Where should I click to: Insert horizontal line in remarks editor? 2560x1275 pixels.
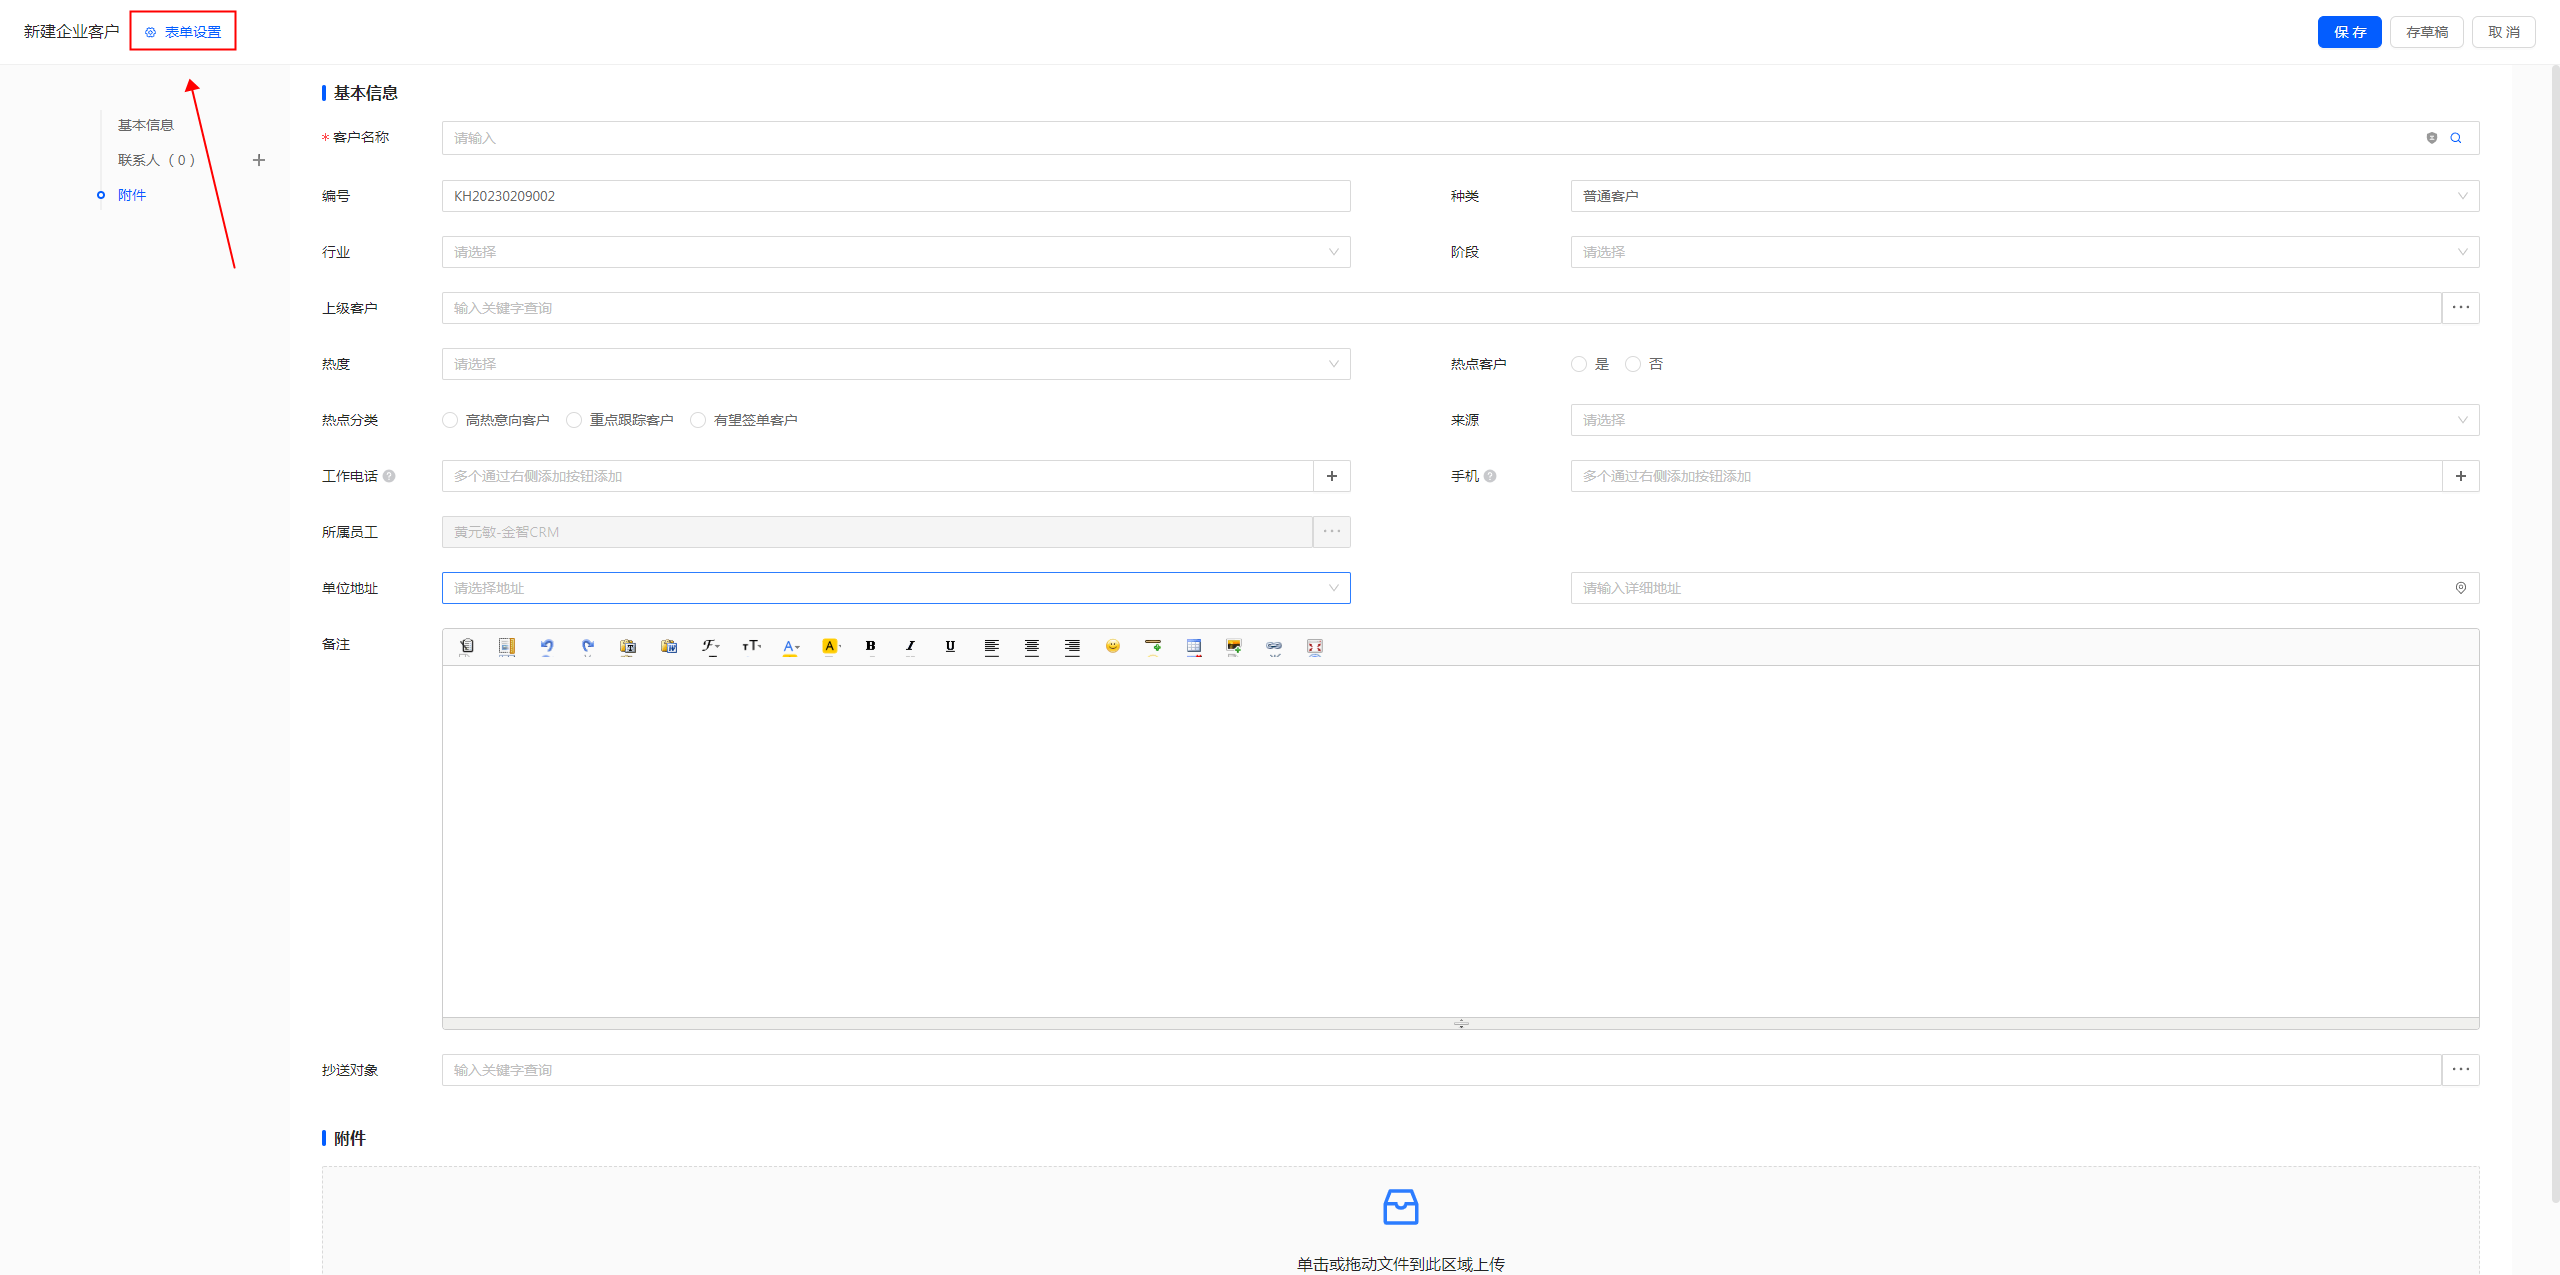[1153, 647]
